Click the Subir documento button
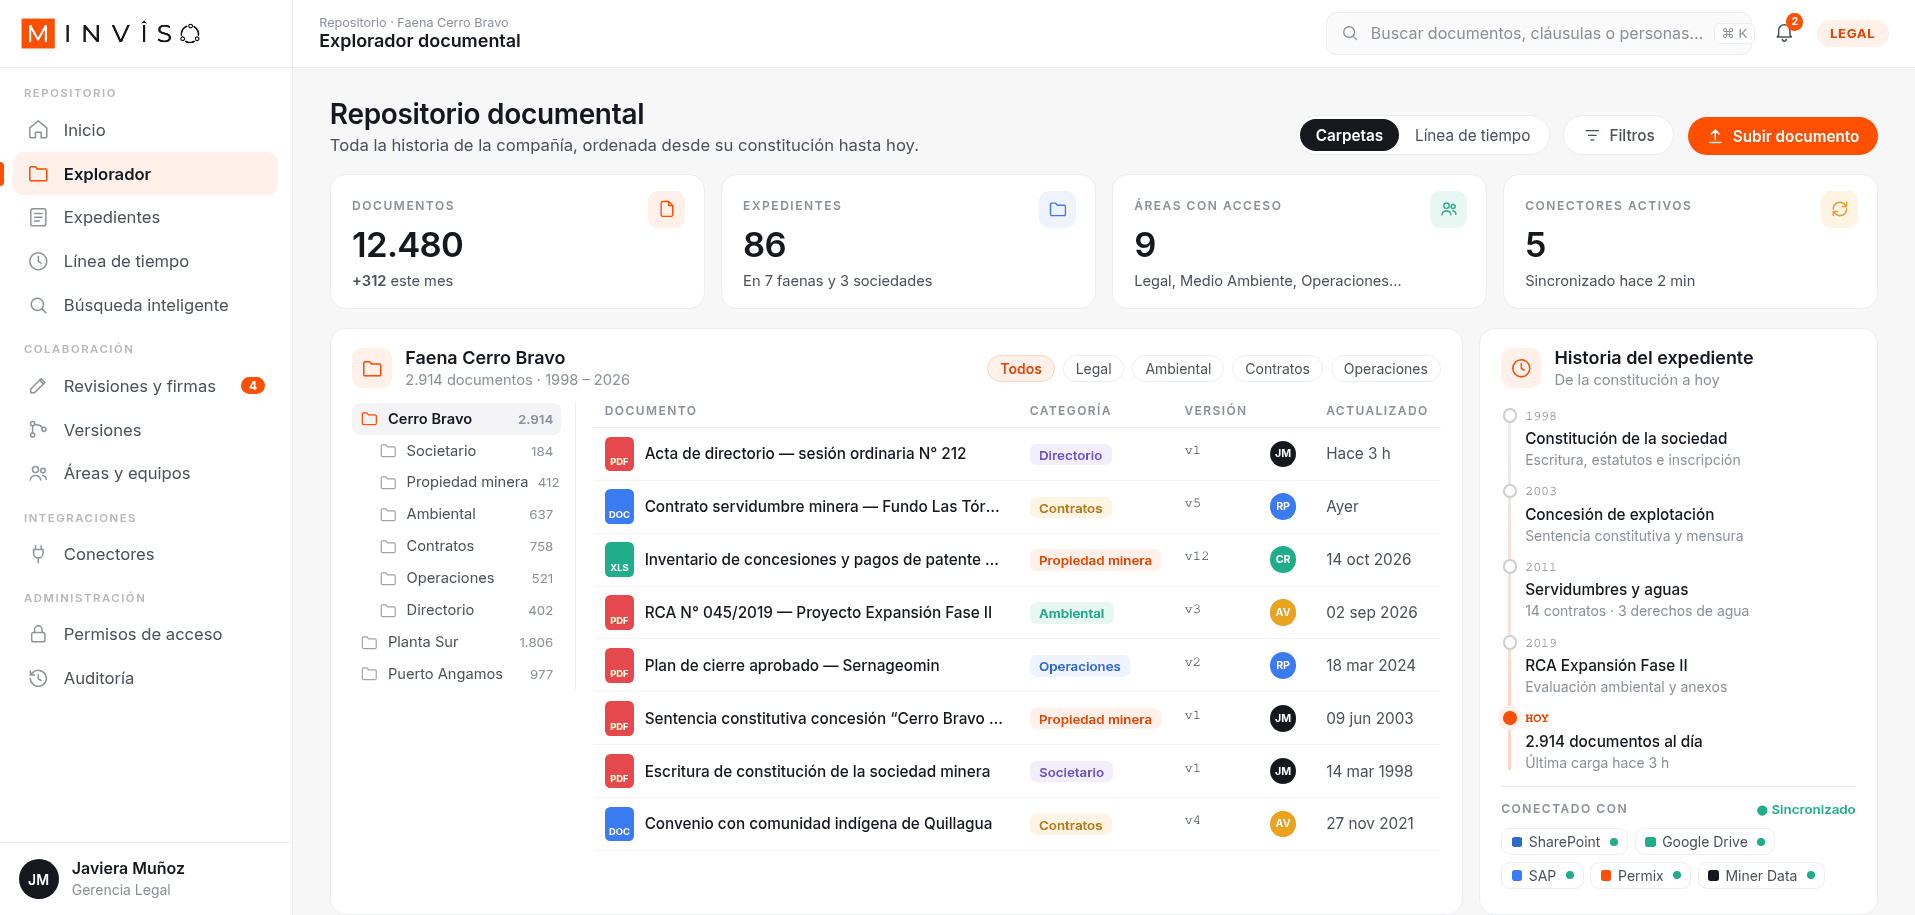Screen dimensions: 1915x915 pyautogui.click(x=1783, y=136)
